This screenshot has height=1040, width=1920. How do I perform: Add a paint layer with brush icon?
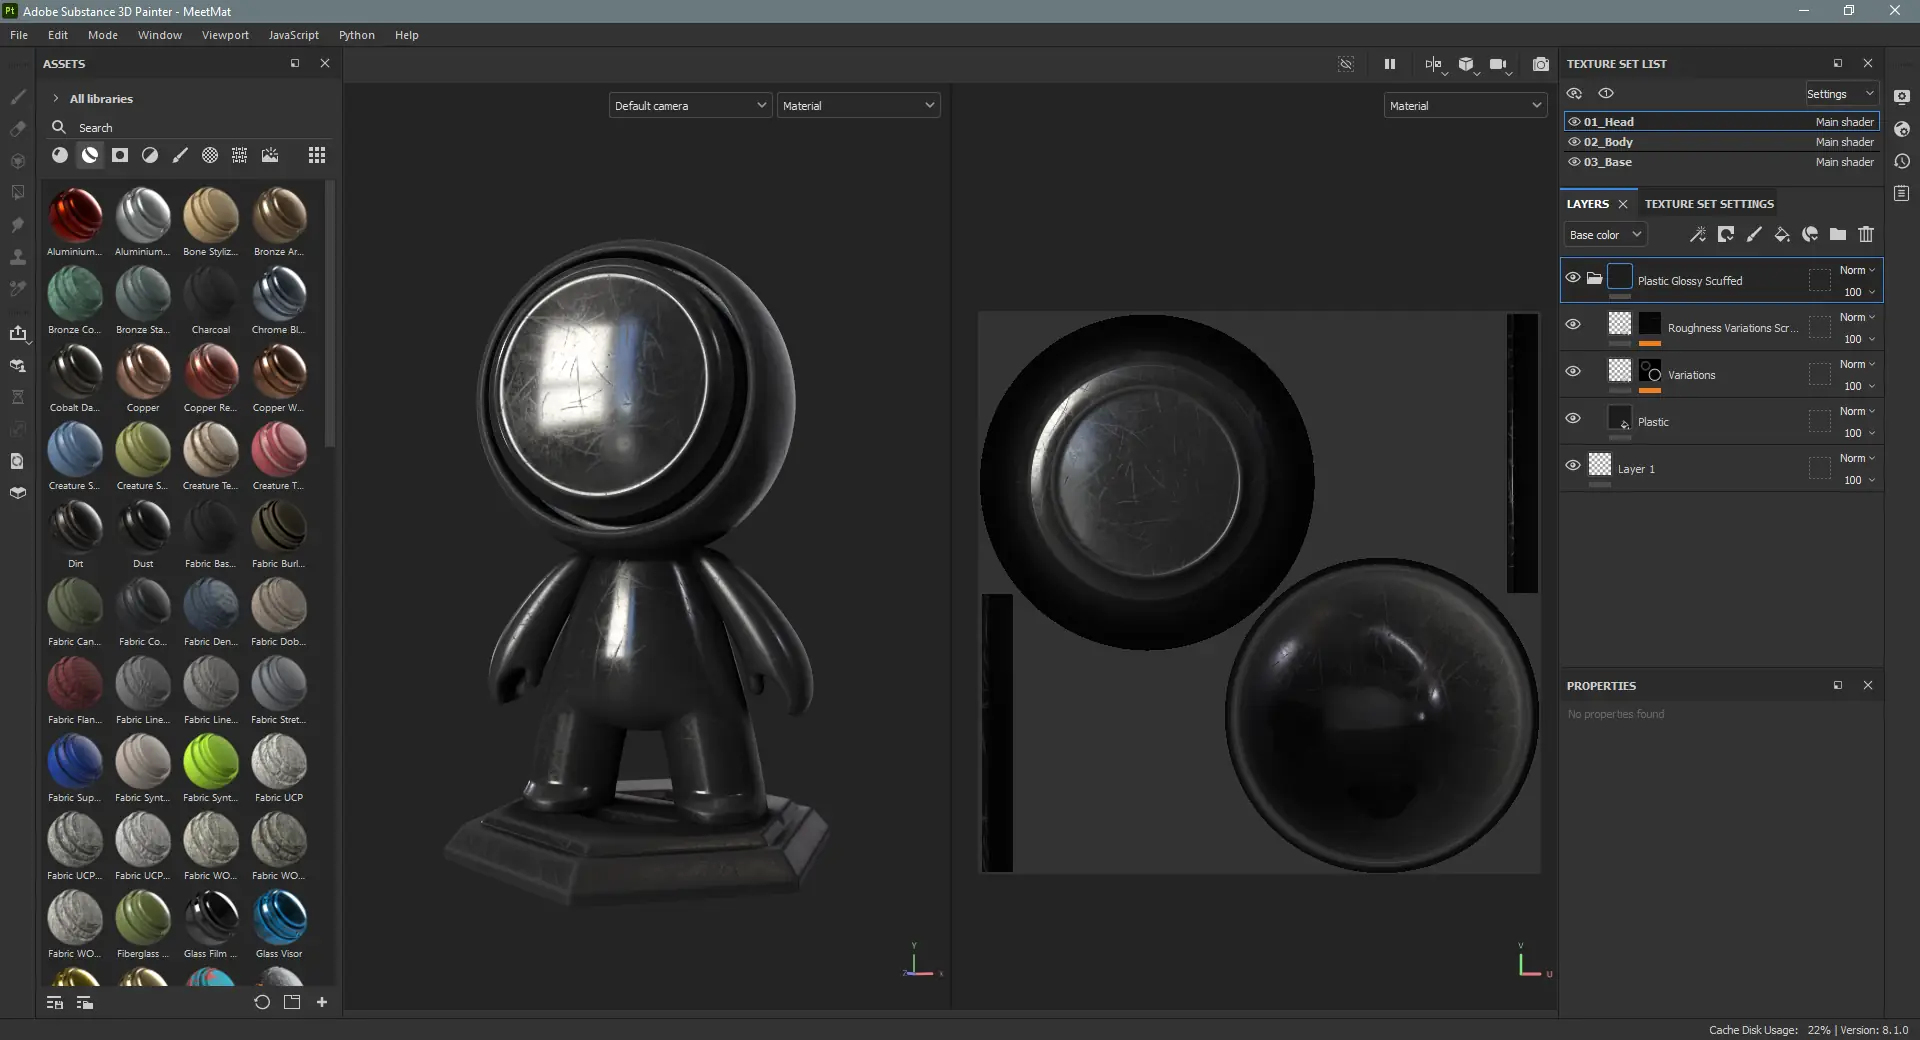click(x=1754, y=234)
